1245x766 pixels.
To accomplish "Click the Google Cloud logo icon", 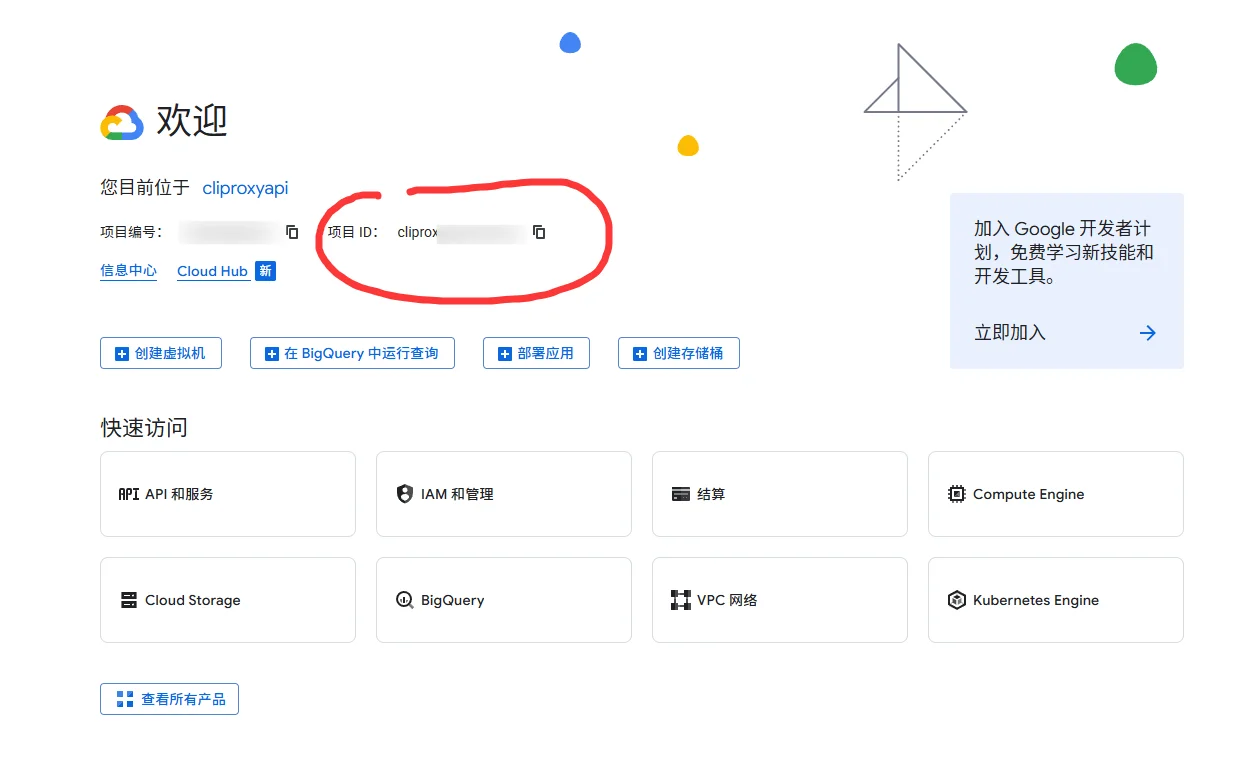I will pos(122,122).
